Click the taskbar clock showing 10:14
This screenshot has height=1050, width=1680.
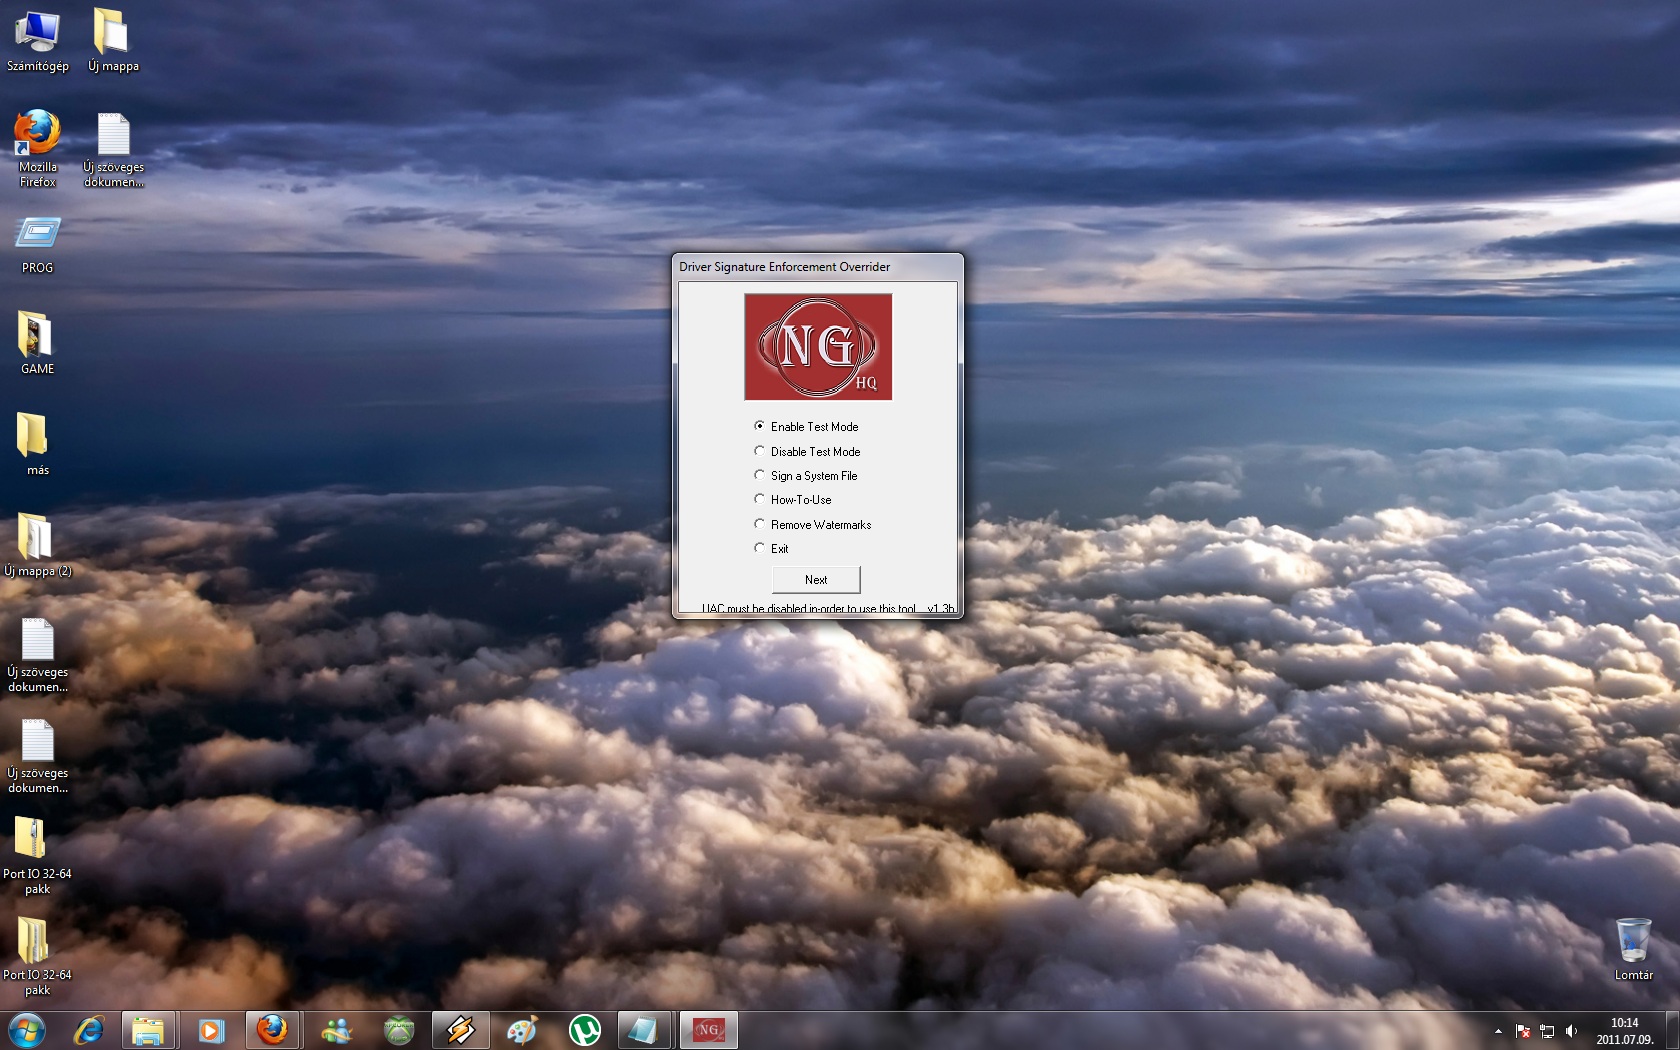coord(1624,1030)
